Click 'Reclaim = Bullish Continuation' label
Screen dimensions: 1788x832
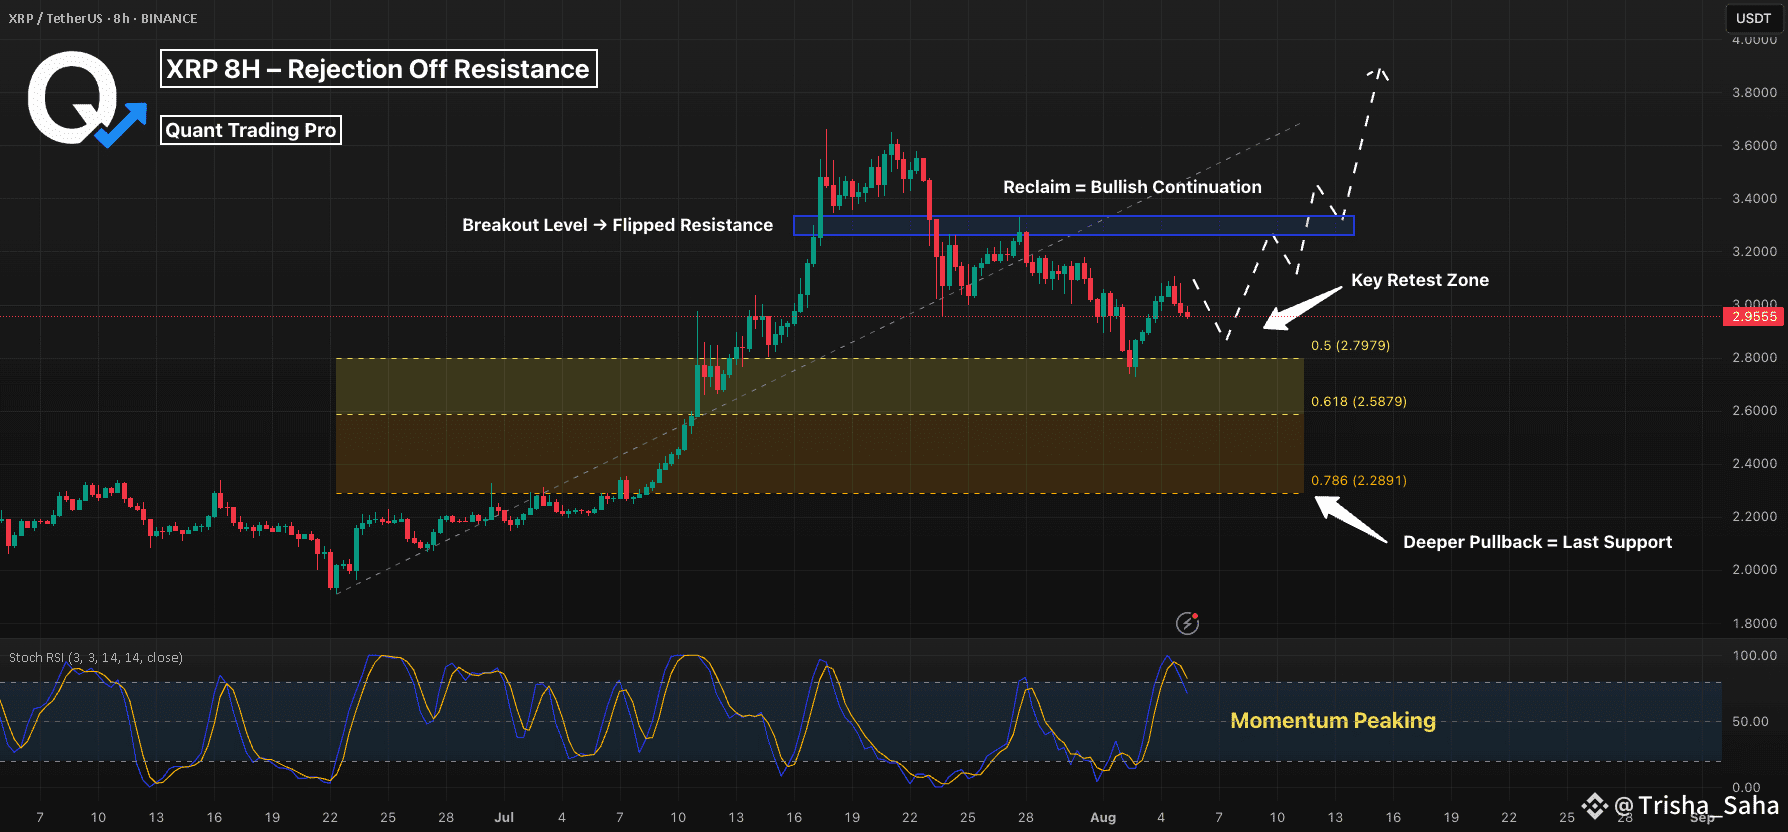point(1132,187)
